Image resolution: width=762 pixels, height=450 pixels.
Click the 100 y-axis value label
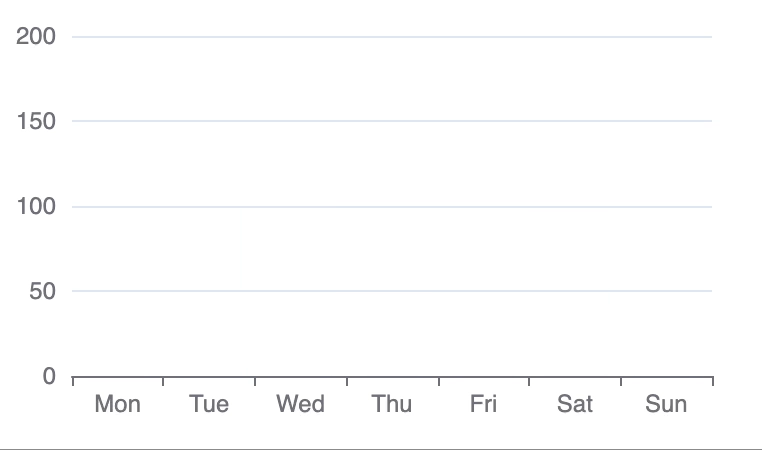point(36,207)
